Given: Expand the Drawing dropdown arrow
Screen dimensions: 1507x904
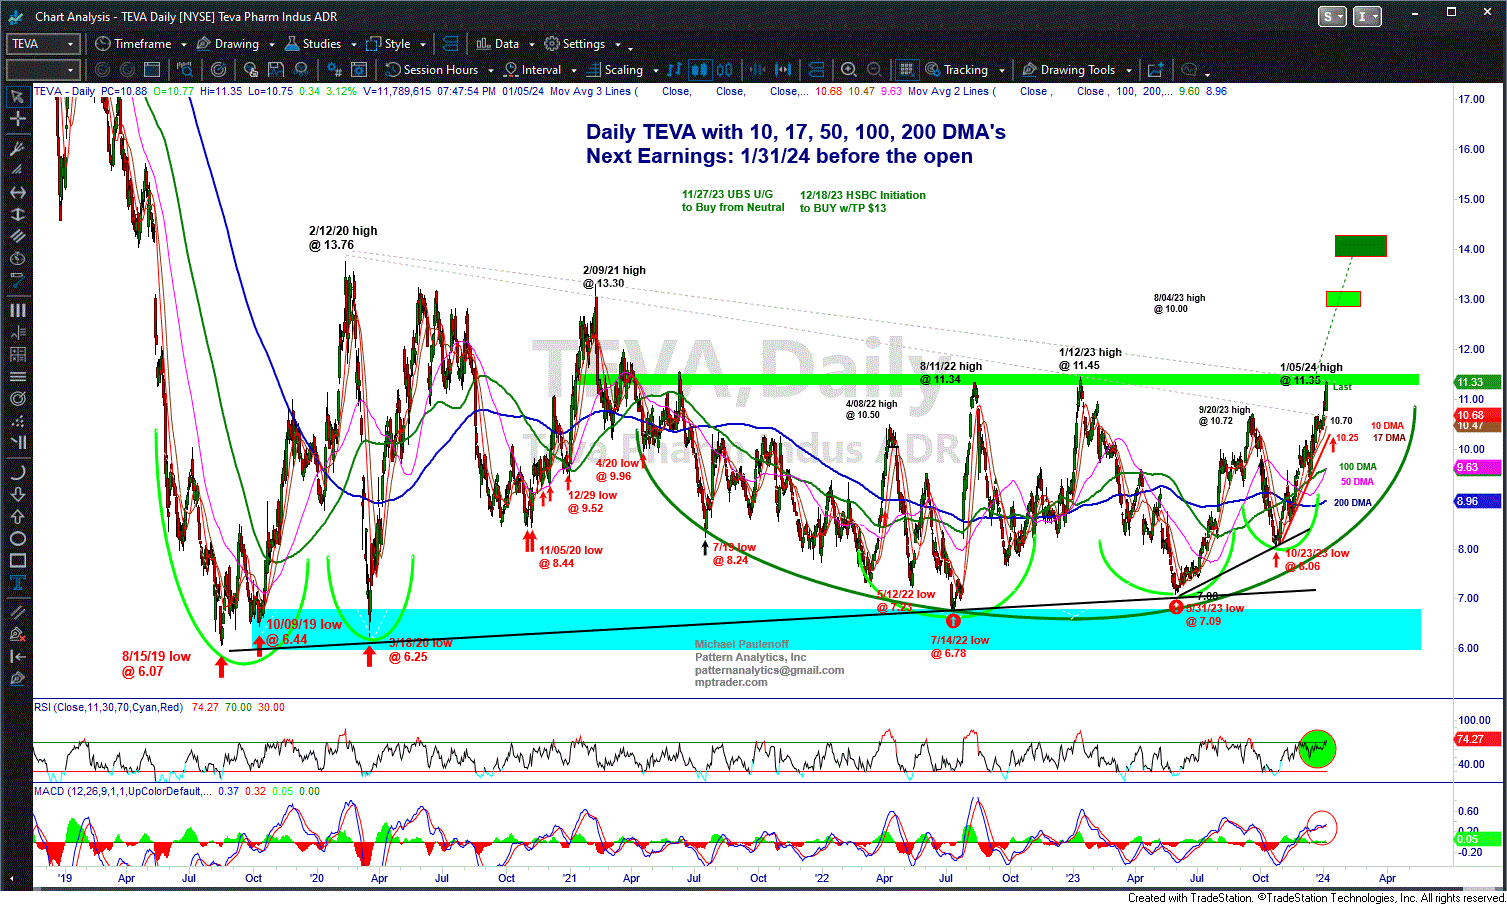Looking at the screenshot, I should (x=271, y=44).
